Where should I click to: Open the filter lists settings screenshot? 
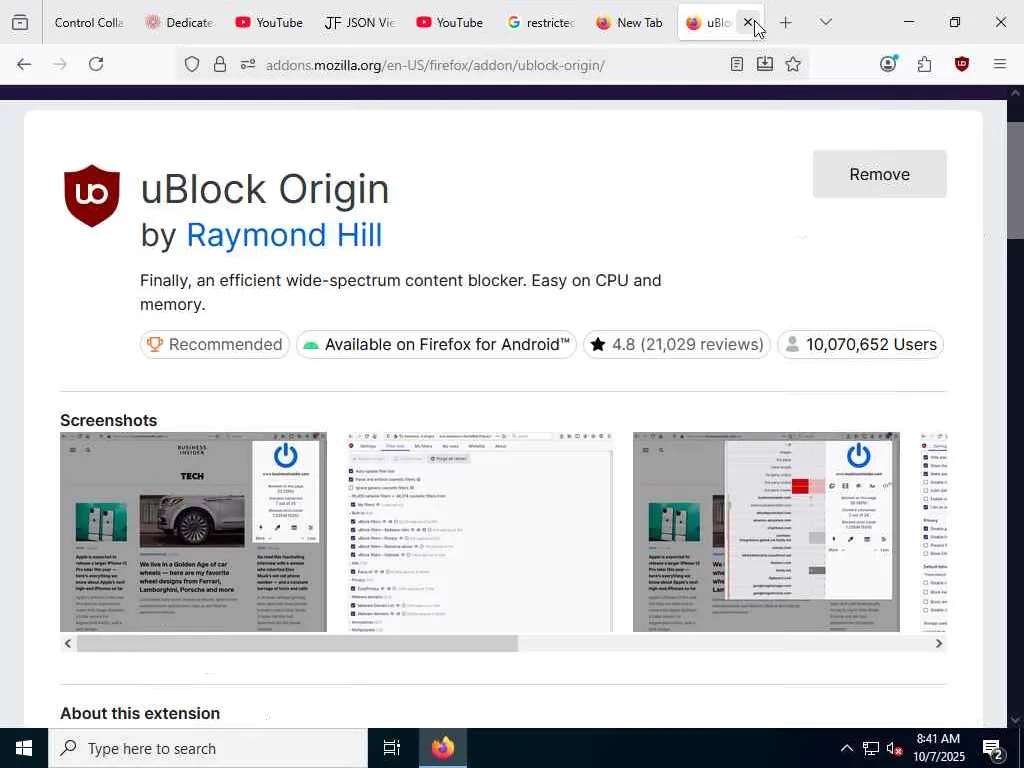click(479, 532)
